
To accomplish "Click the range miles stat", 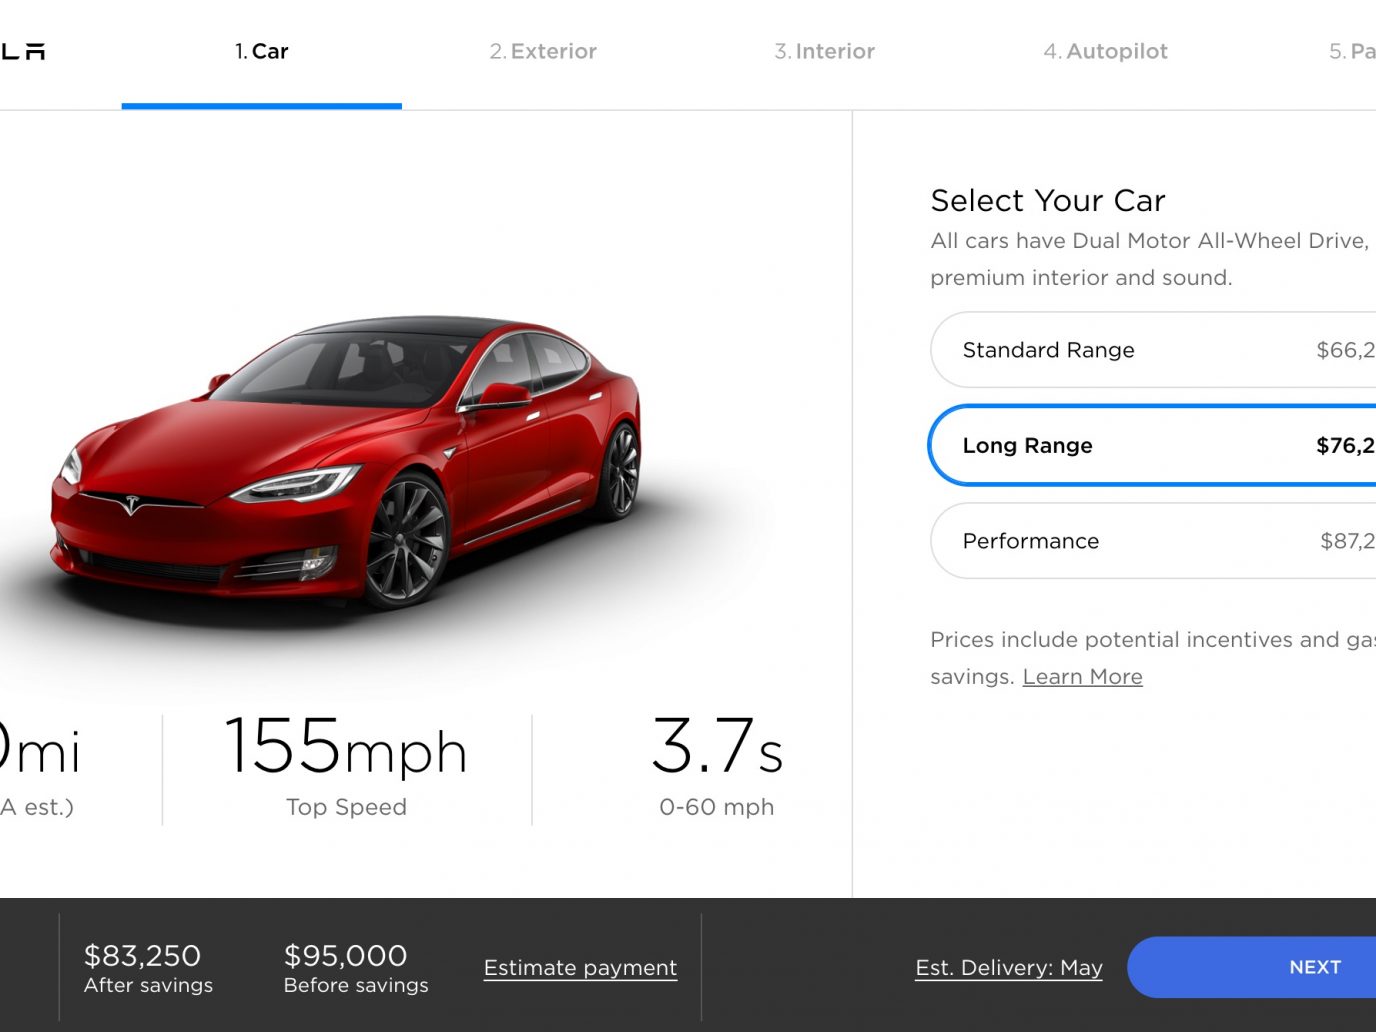I will pos(40,766).
